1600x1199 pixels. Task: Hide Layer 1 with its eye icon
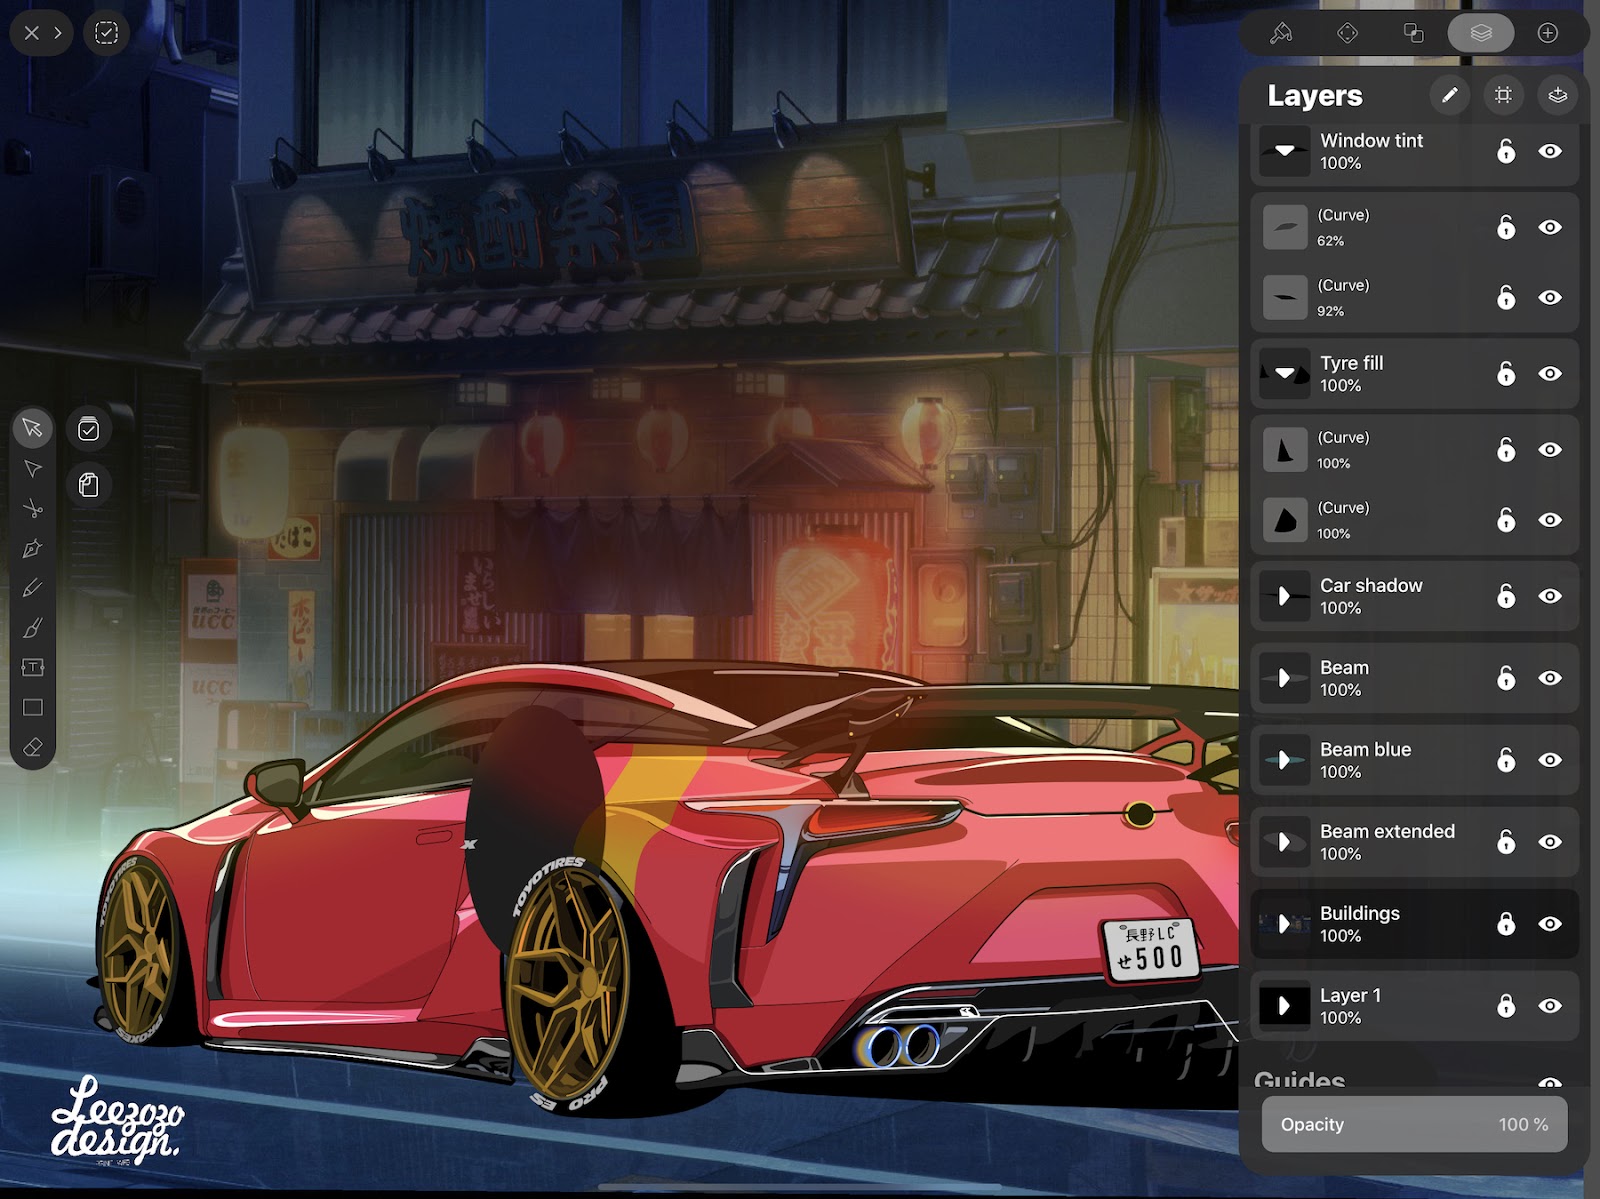click(1550, 1006)
